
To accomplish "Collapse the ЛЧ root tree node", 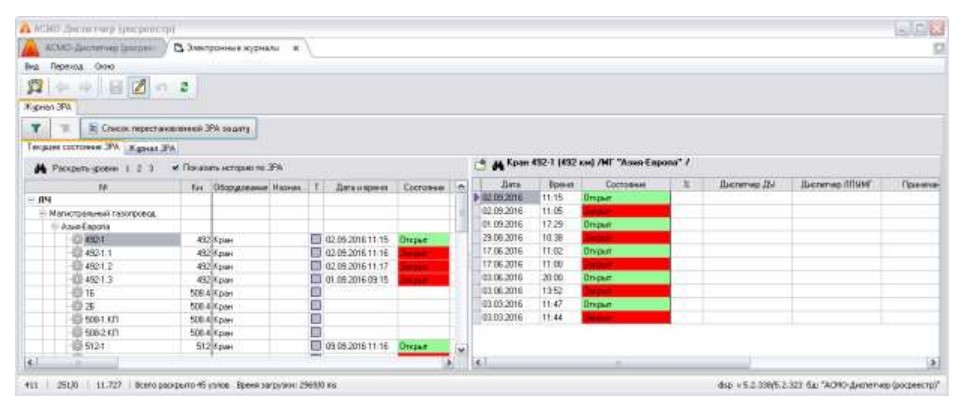I will click(x=30, y=199).
